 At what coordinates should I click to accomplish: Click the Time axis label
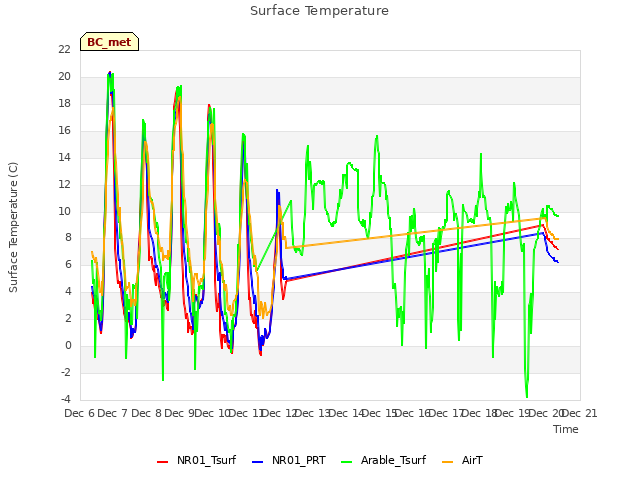566,429
